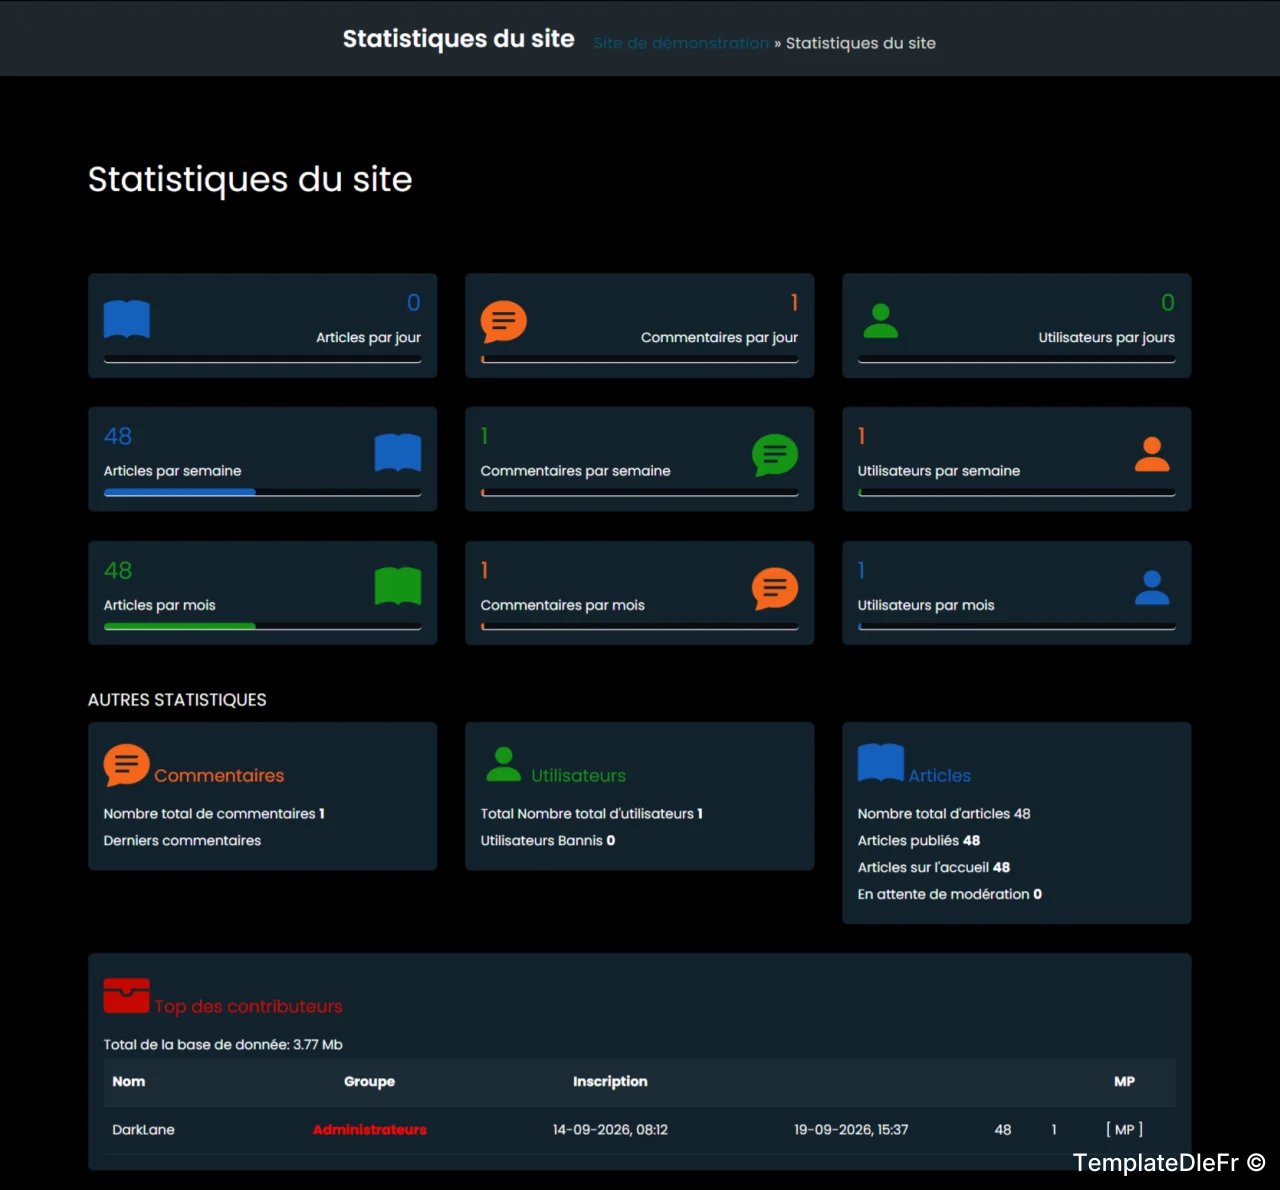This screenshot has height=1190, width=1280.
Task: Click the green user icon for Utilisateurs par jours
Action: [x=881, y=321]
